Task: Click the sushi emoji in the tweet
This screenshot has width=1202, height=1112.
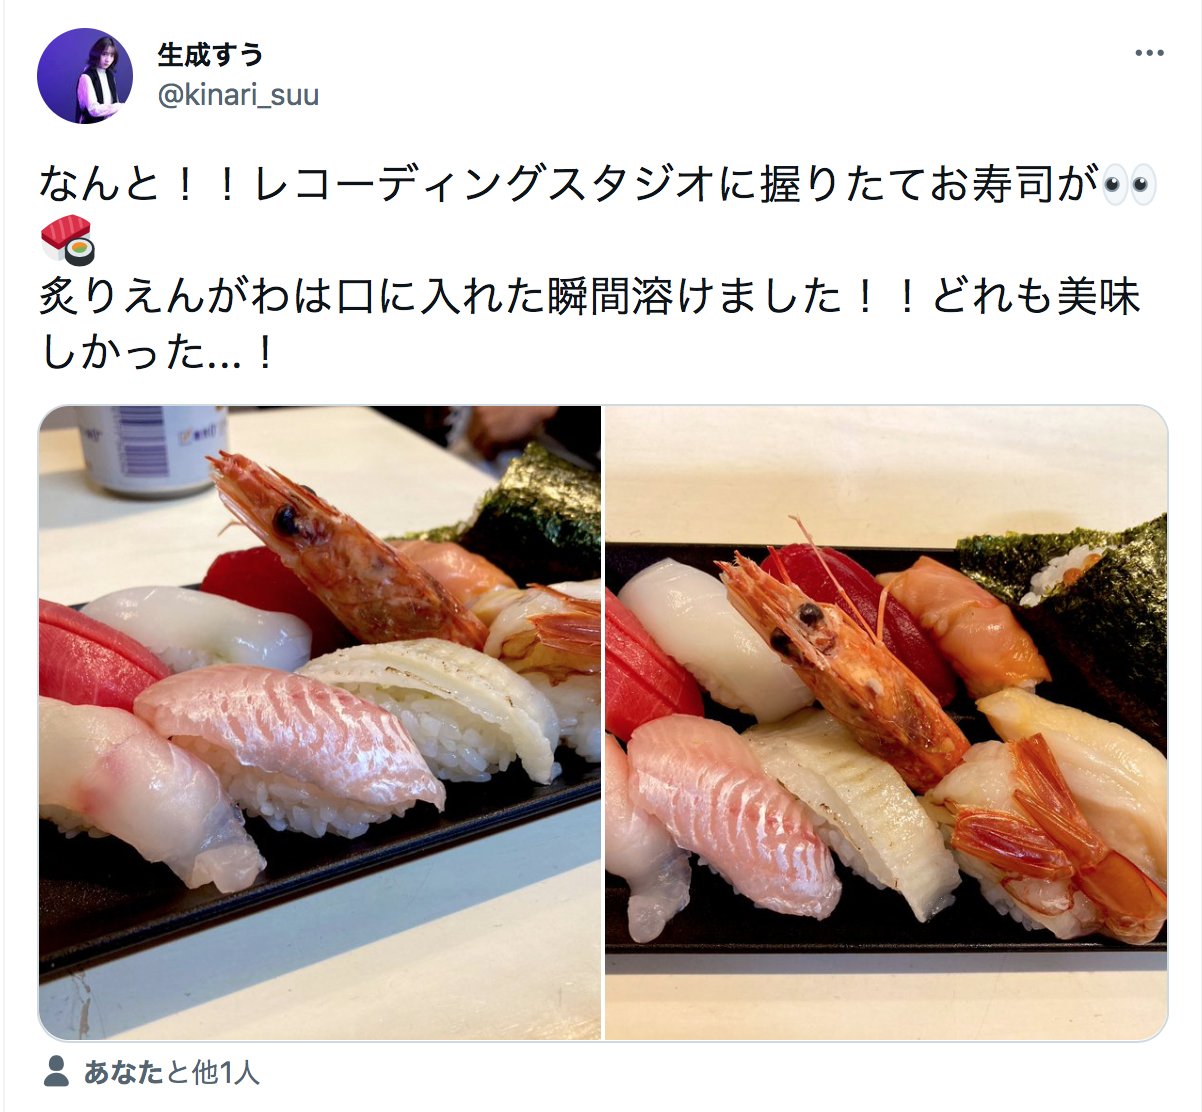Action: tap(67, 241)
